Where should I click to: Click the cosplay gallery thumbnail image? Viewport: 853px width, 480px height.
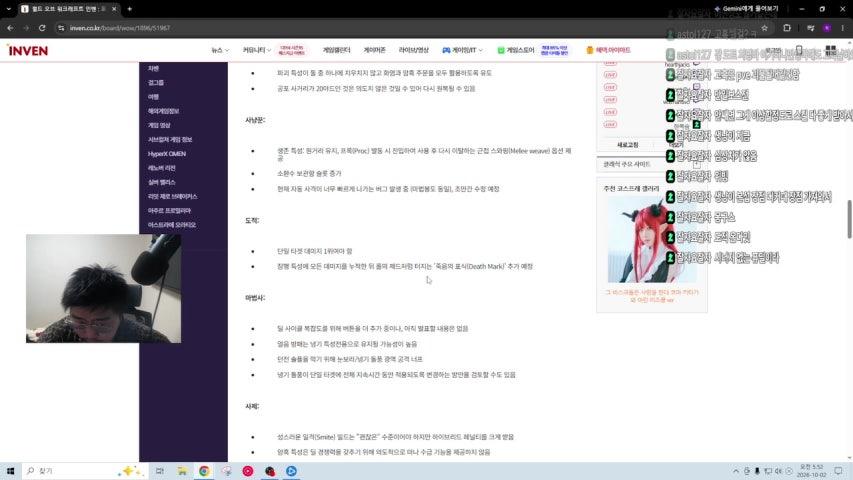tap(652, 241)
